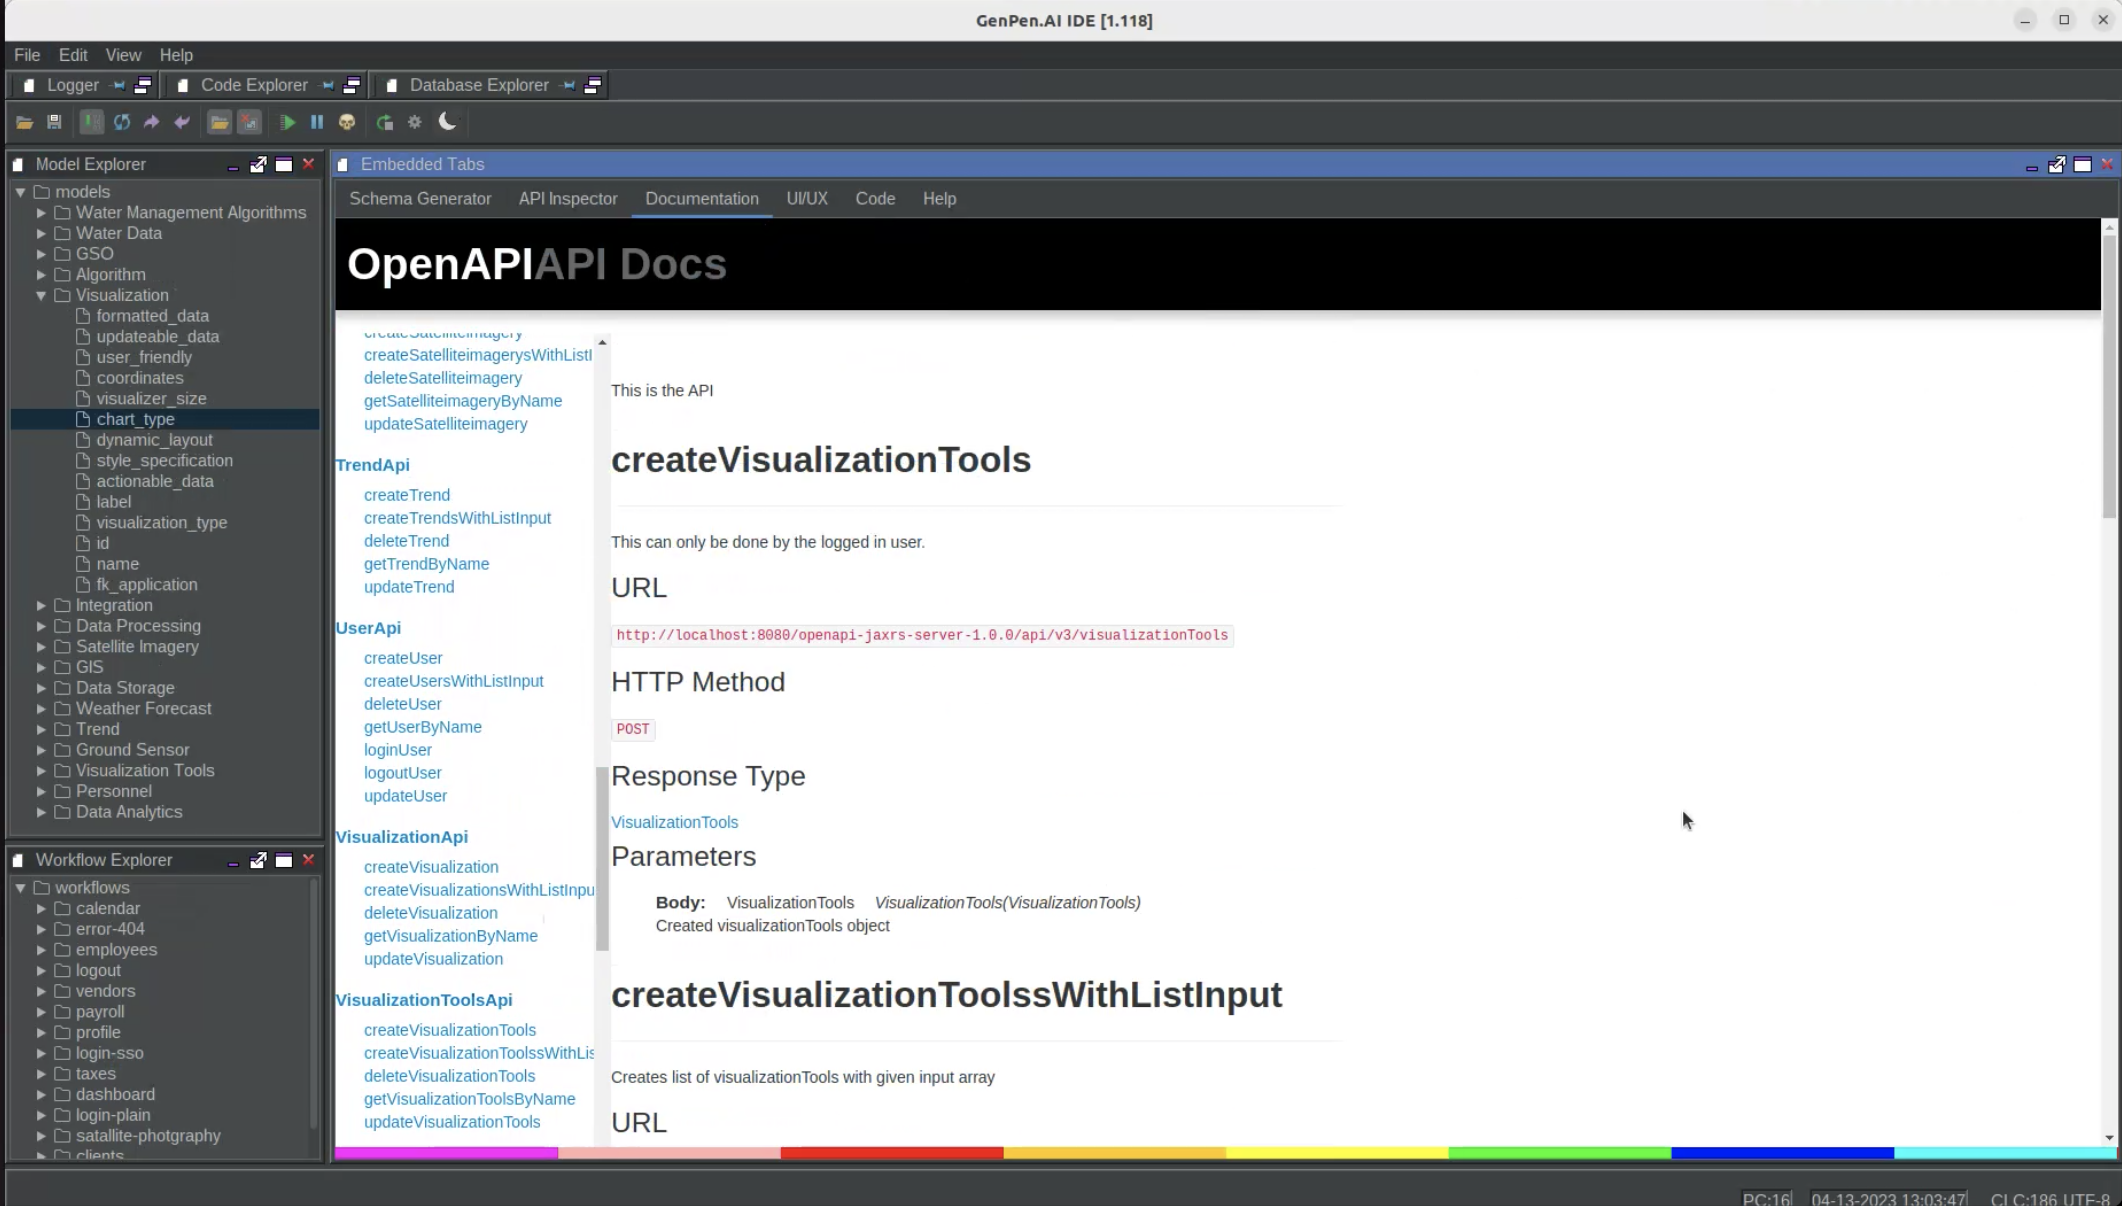Click the blue pause icon
This screenshot has width=2122, height=1206.
pos(317,122)
